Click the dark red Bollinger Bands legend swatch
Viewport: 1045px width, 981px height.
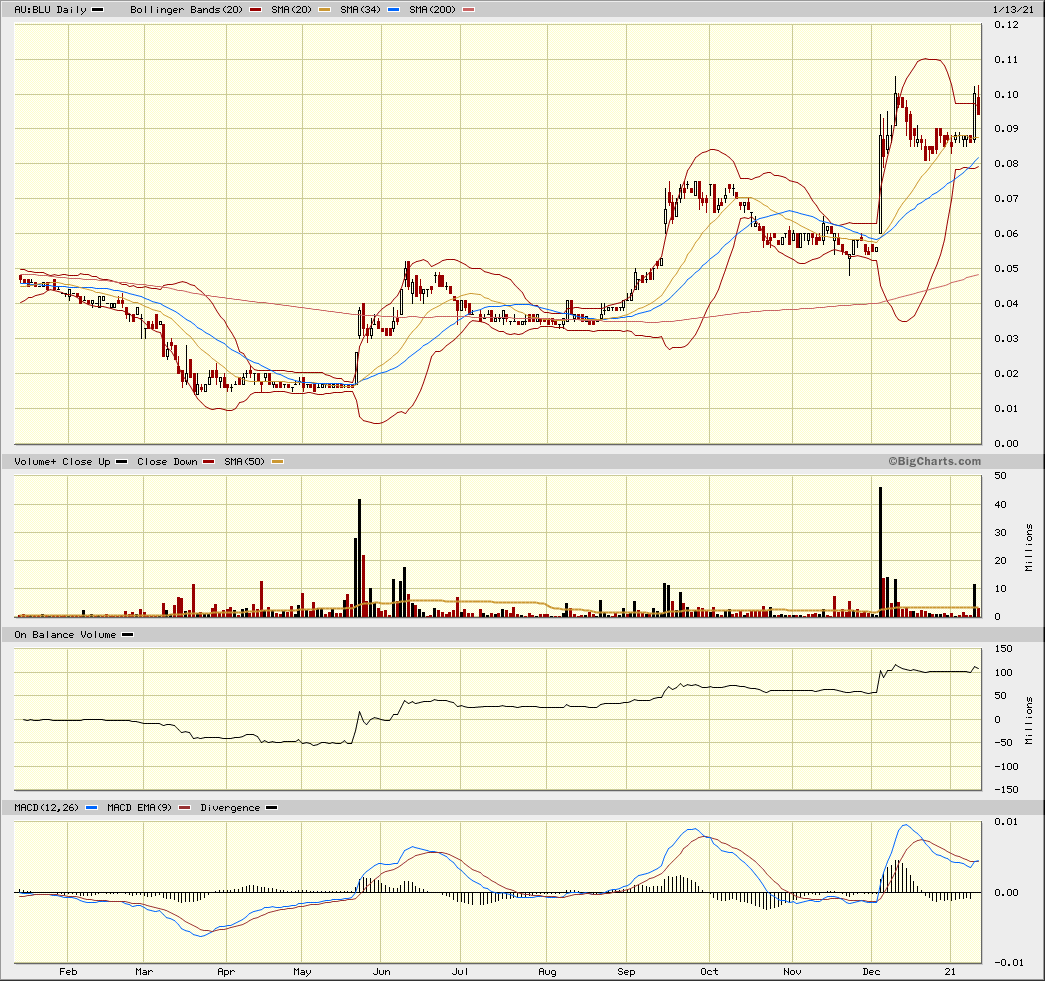(x=254, y=9)
